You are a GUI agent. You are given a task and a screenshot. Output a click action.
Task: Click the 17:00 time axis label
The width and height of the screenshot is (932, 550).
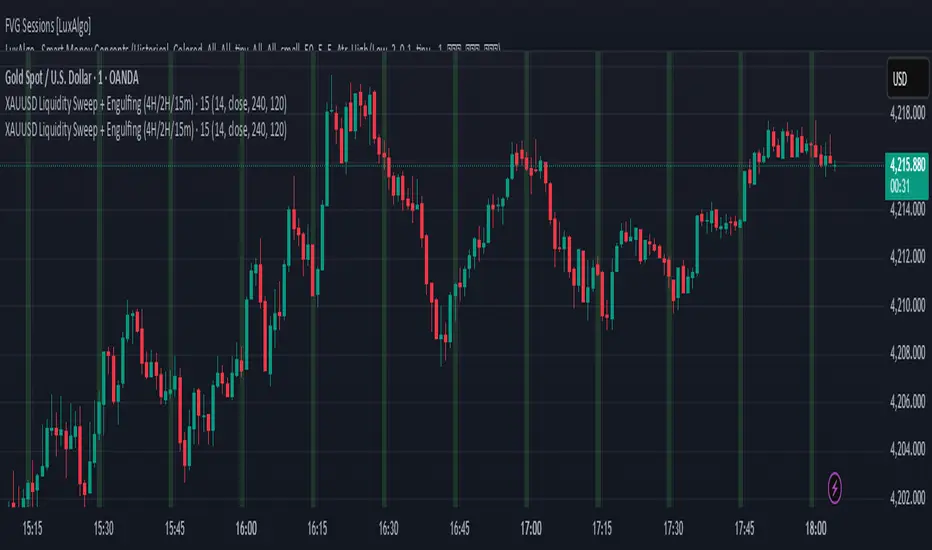coord(531,527)
